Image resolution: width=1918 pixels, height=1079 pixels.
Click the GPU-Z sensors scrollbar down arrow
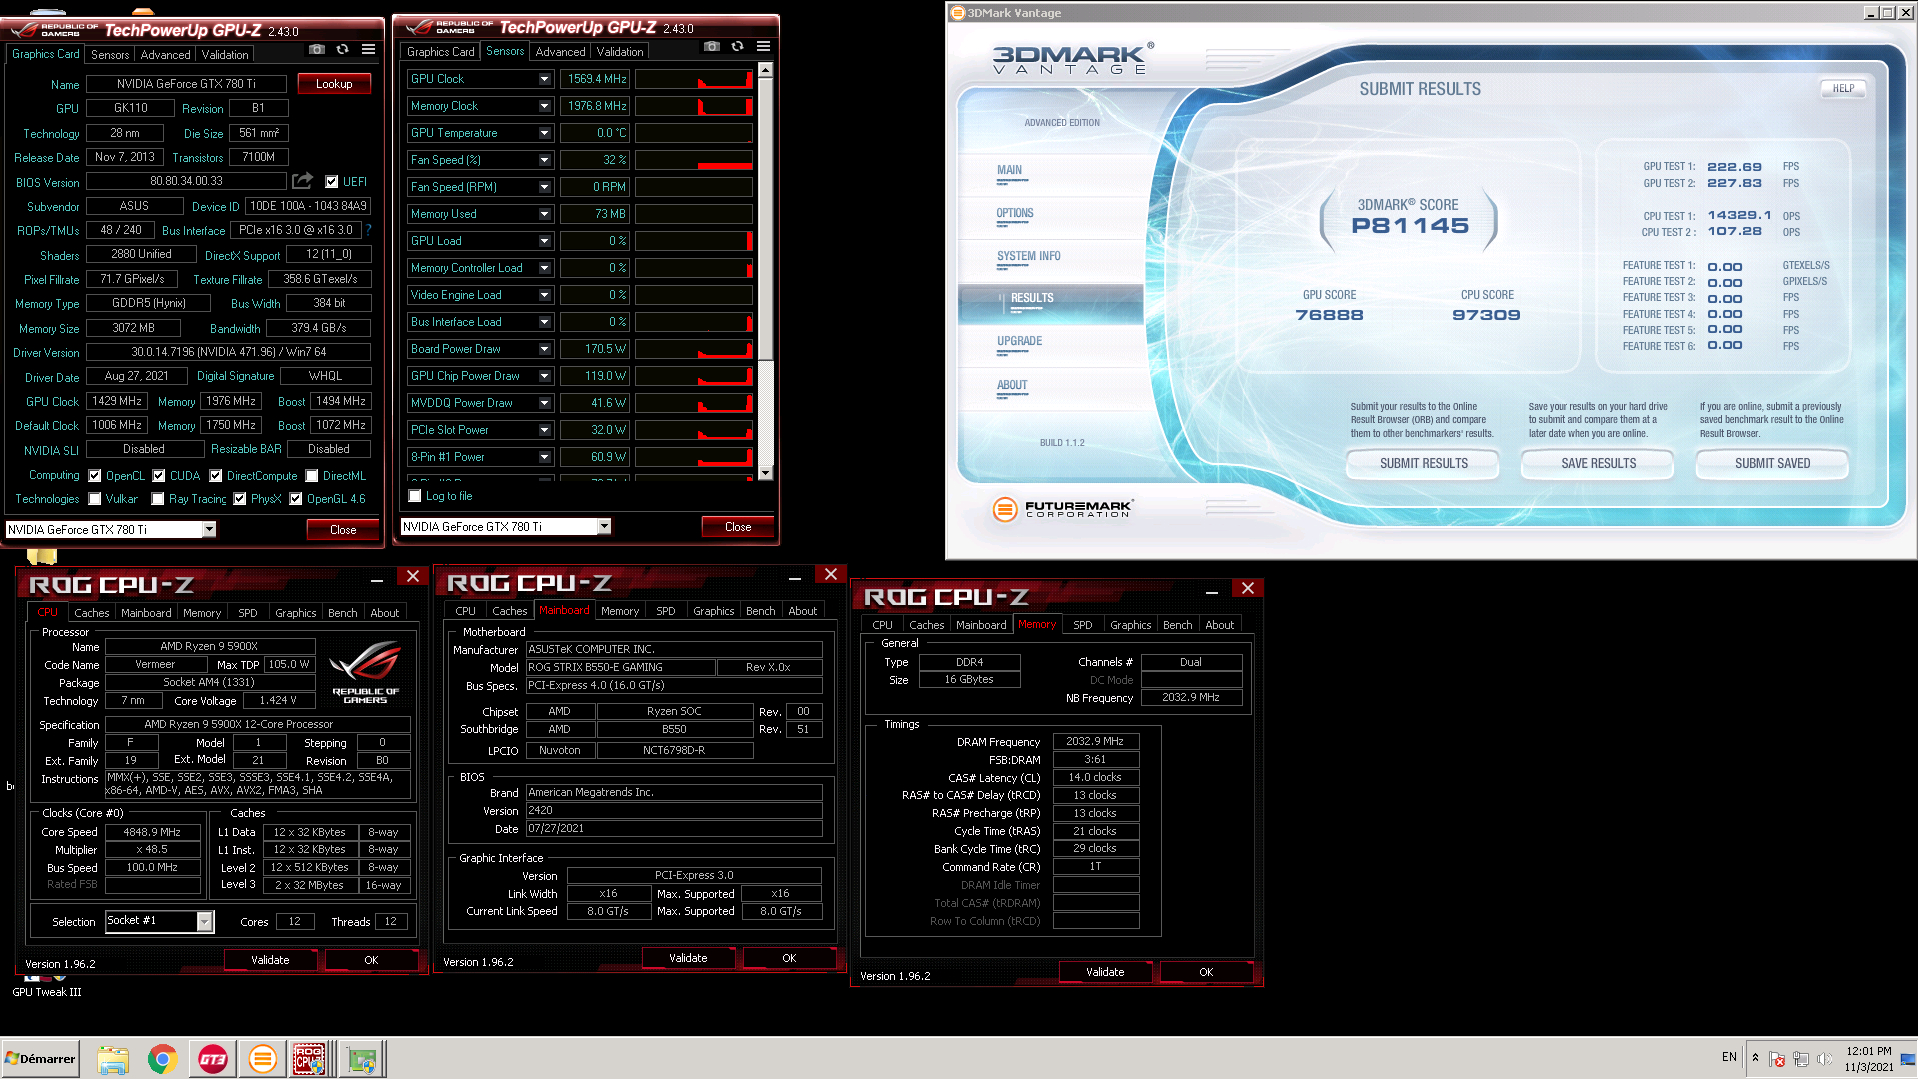(x=765, y=473)
